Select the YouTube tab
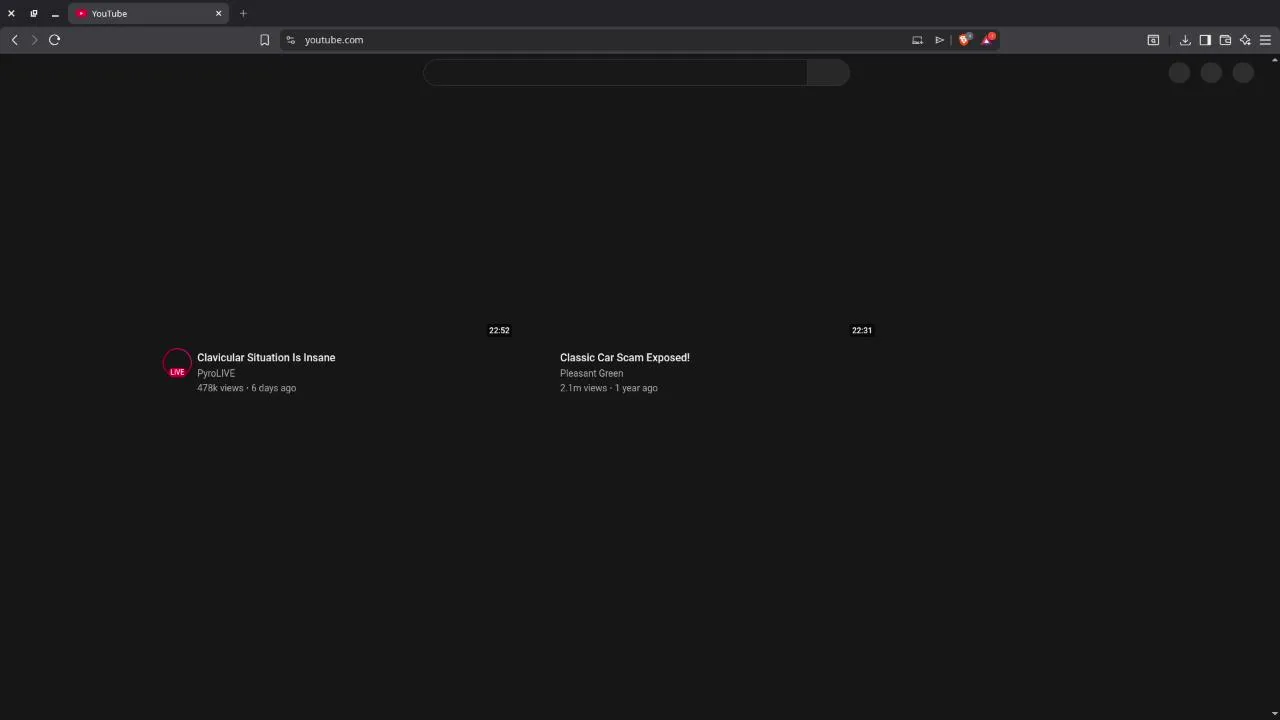The height and width of the screenshot is (720, 1280). click(148, 14)
